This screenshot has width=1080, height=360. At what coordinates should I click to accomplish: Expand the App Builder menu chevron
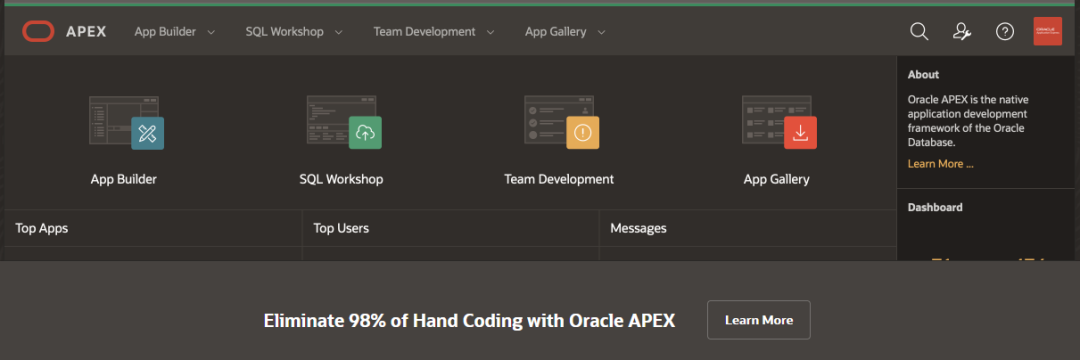tap(211, 32)
